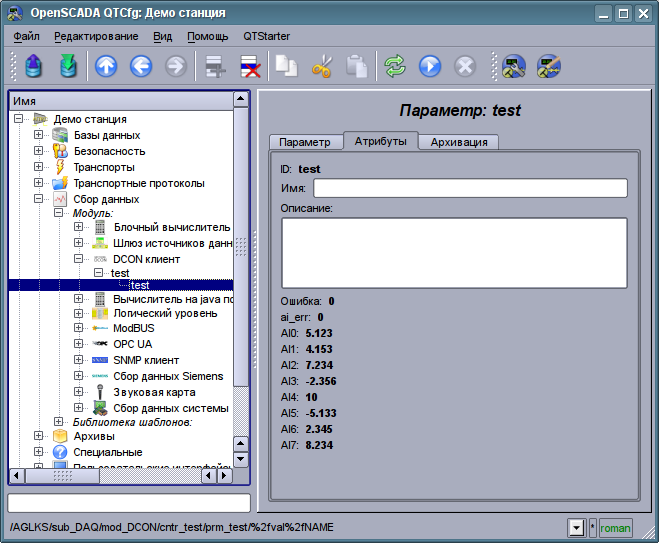Screen dimensions: 659x543
Task: Expand the Базы данных tree node
Action: pyautogui.click(x=38, y=135)
